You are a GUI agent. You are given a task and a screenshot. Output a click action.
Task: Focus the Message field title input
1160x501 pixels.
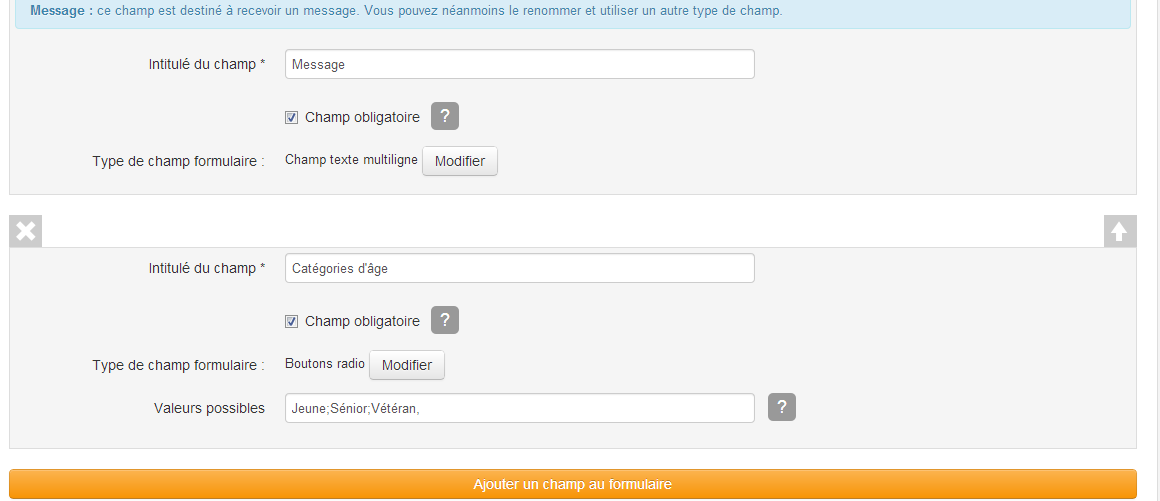pos(519,64)
